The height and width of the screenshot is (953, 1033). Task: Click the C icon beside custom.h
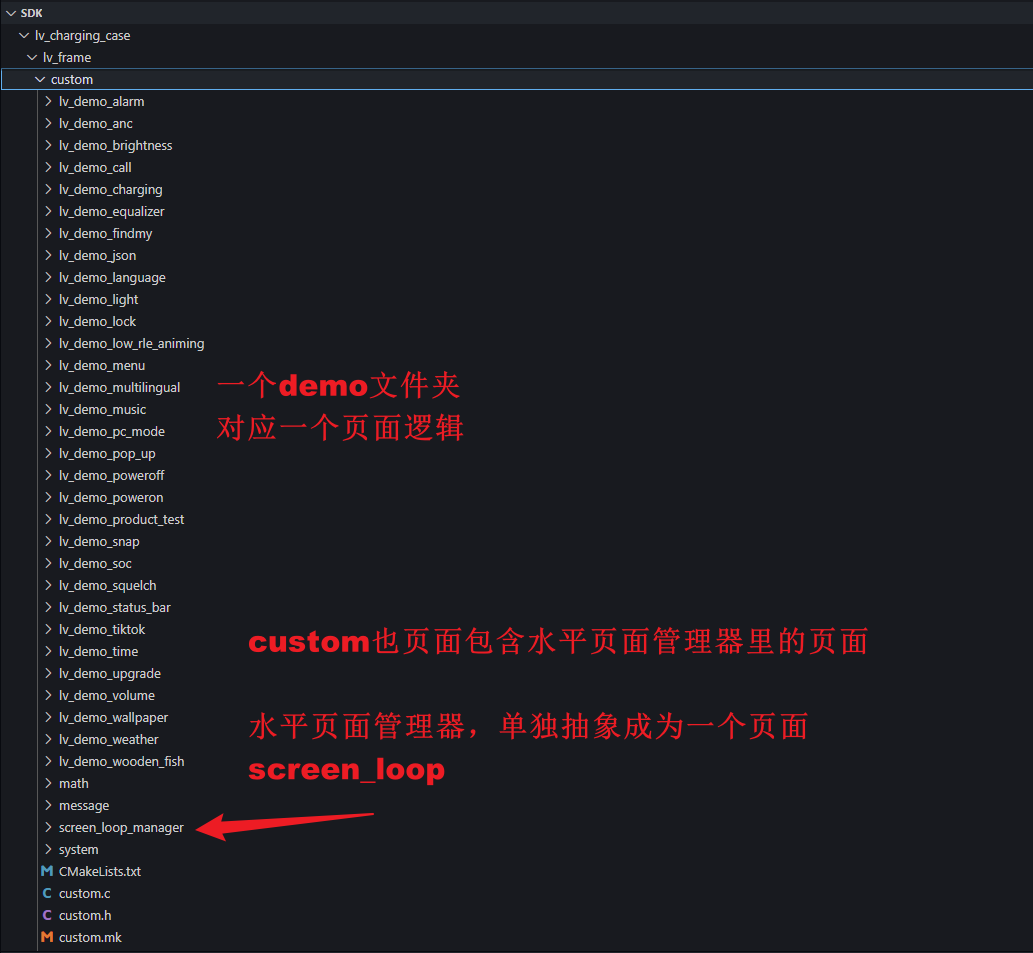47,915
